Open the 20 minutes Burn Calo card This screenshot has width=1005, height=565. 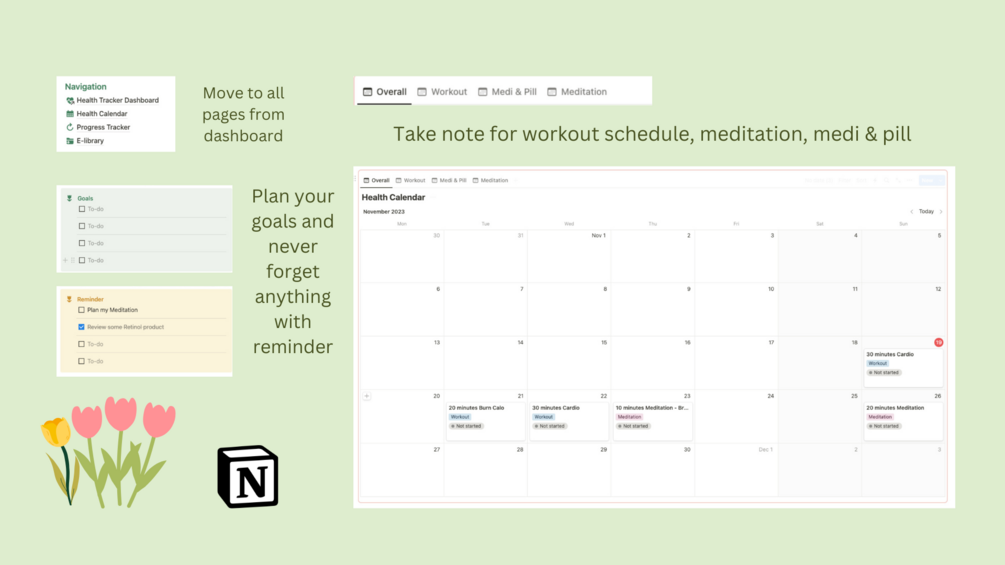[x=485, y=416]
